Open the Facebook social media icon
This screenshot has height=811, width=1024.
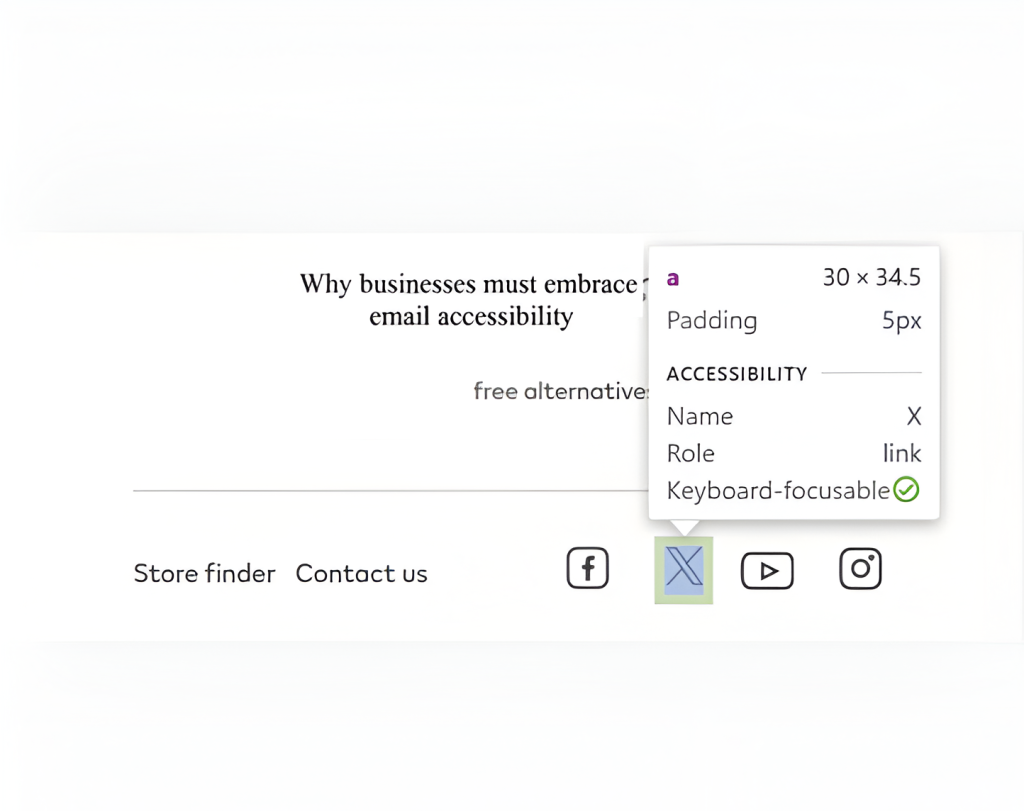pos(588,569)
